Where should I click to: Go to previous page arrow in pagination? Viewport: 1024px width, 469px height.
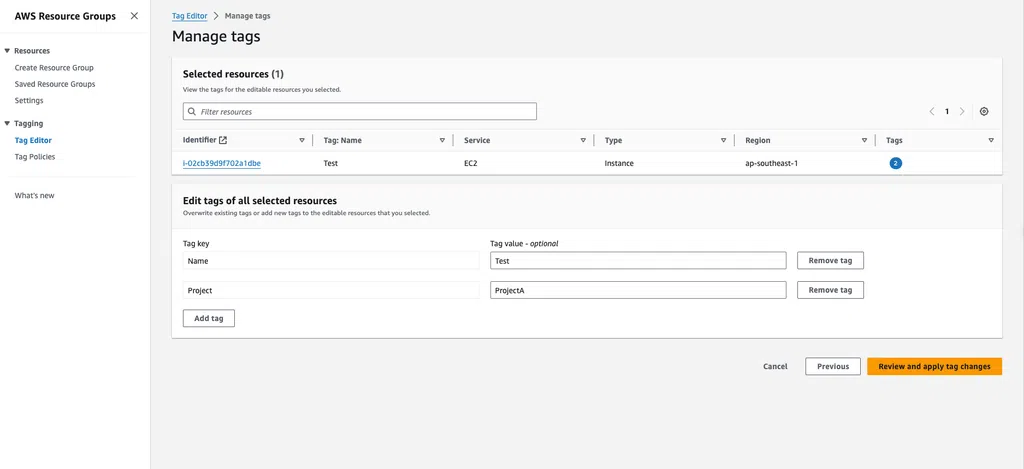(x=932, y=112)
